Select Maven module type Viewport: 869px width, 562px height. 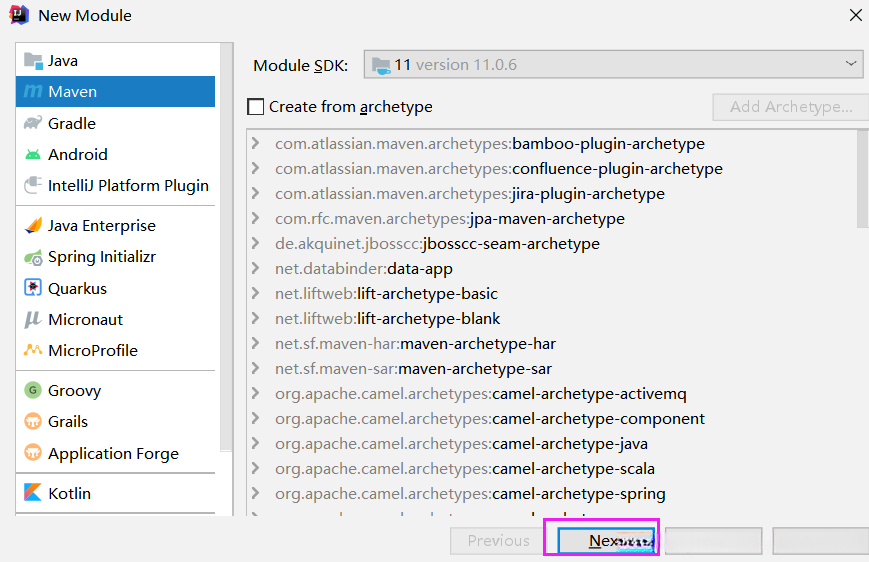click(115, 91)
